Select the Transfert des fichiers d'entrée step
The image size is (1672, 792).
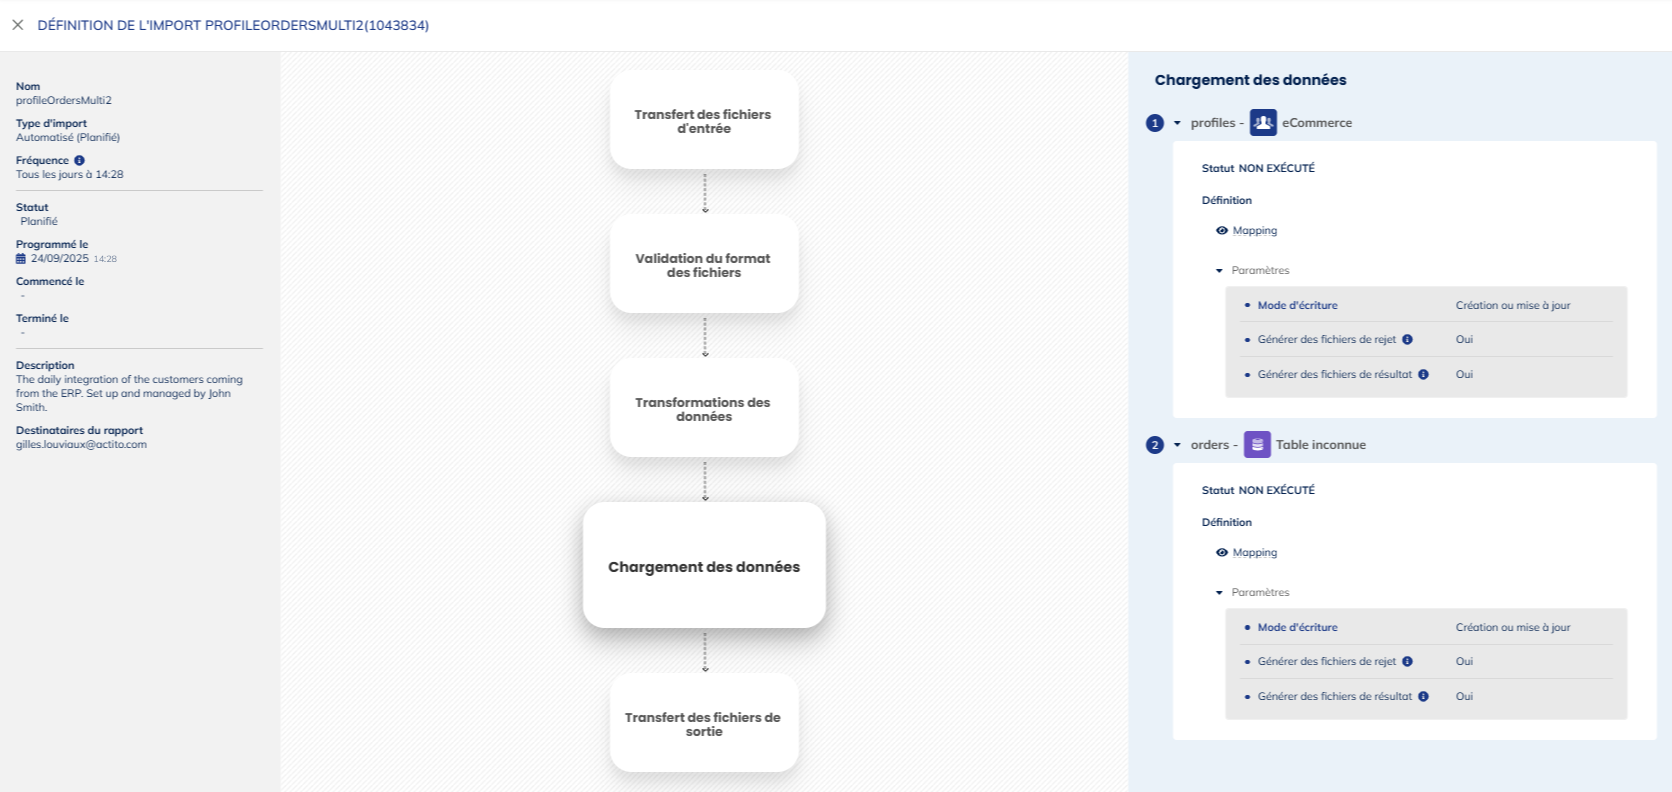click(x=704, y=120)
